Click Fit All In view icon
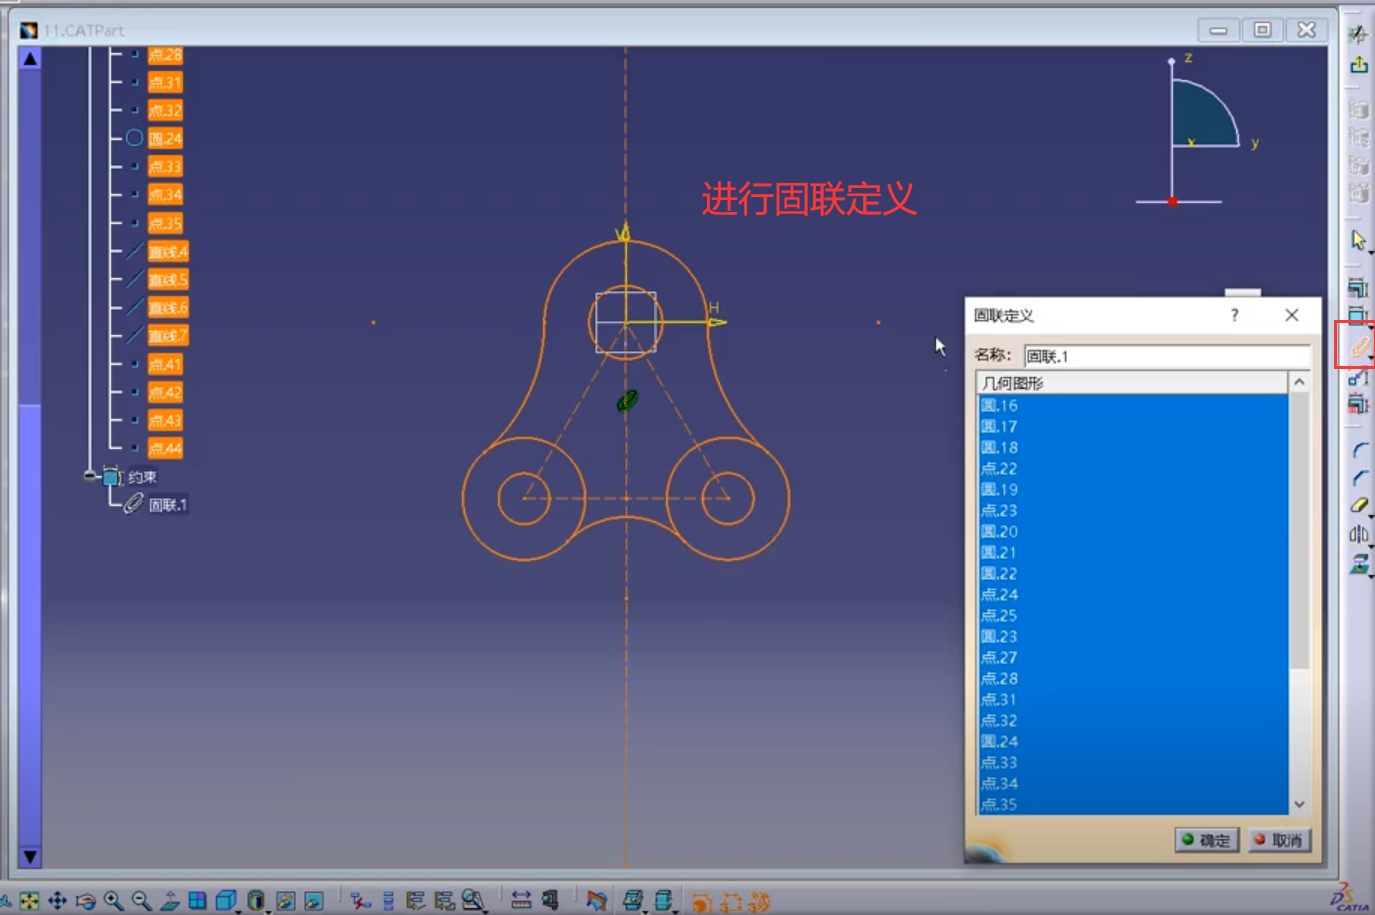 [29, 901]
